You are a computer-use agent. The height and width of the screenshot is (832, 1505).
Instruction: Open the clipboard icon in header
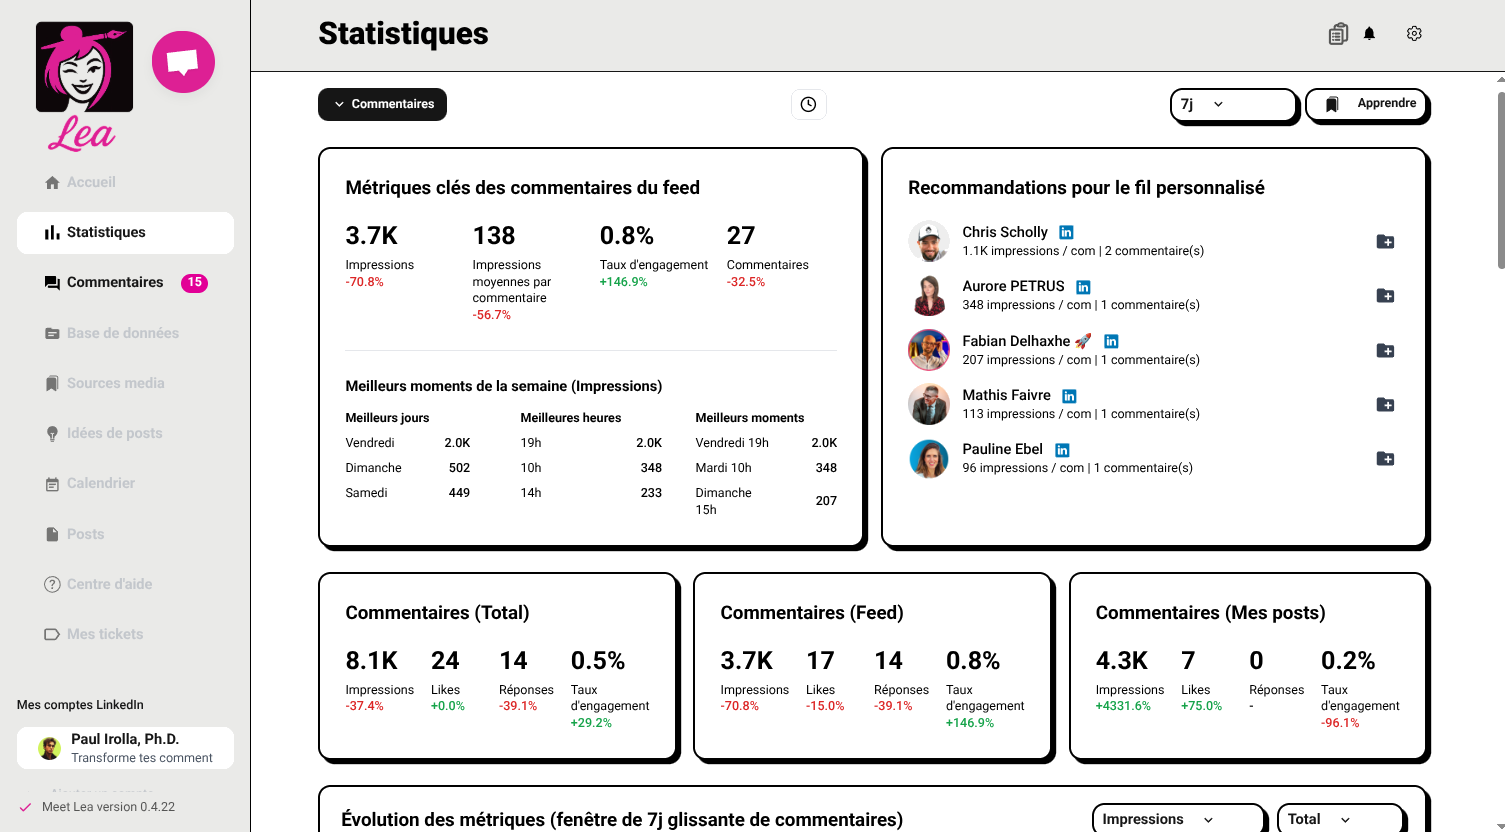coord(1337,34)
